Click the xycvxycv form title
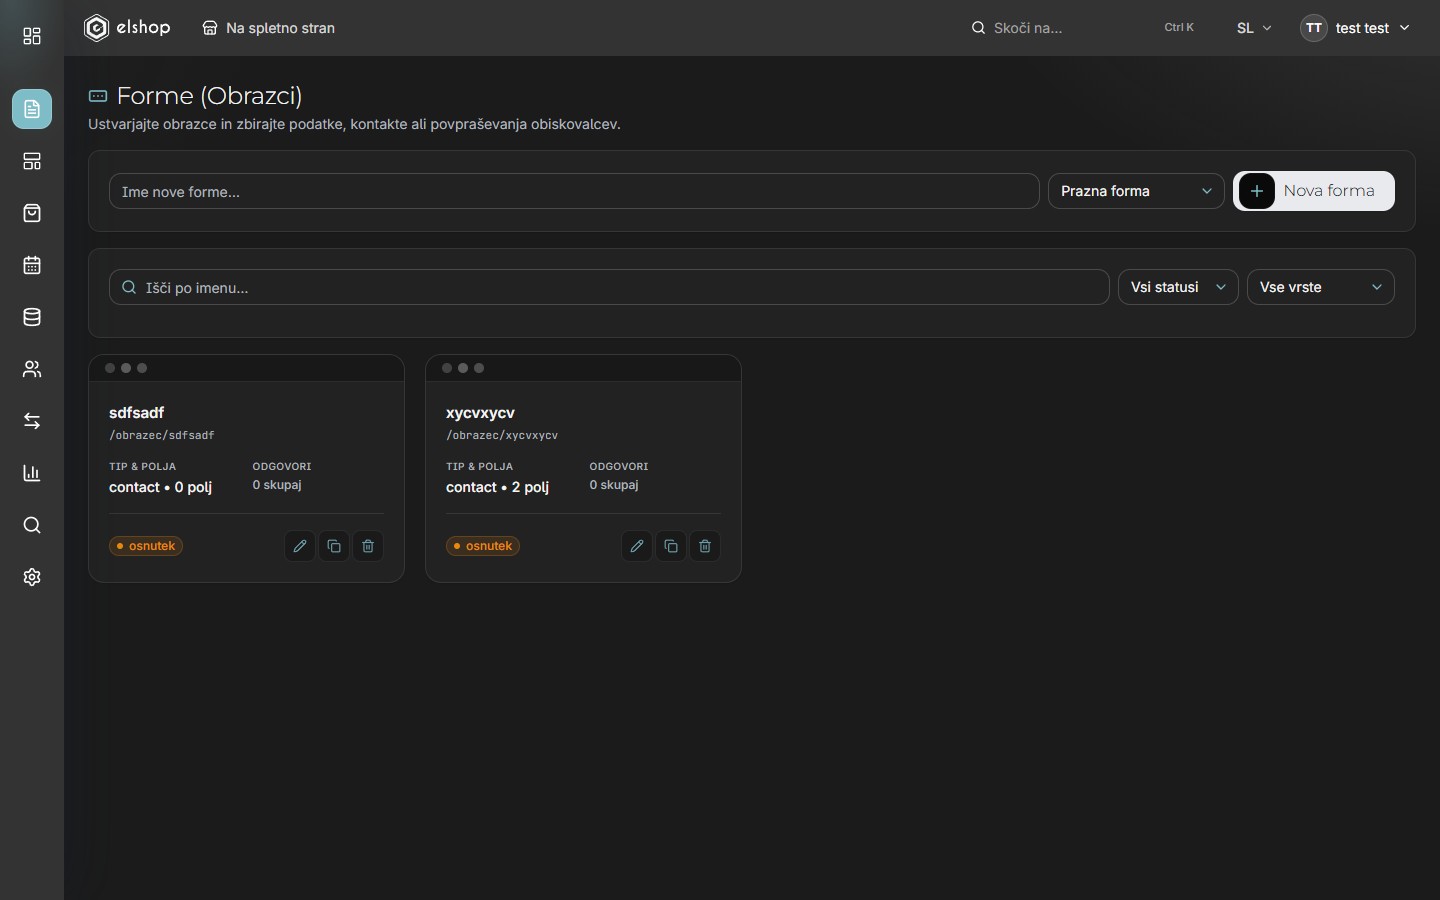The height and width of the screenshot is (900, 1440). point(480,412)
